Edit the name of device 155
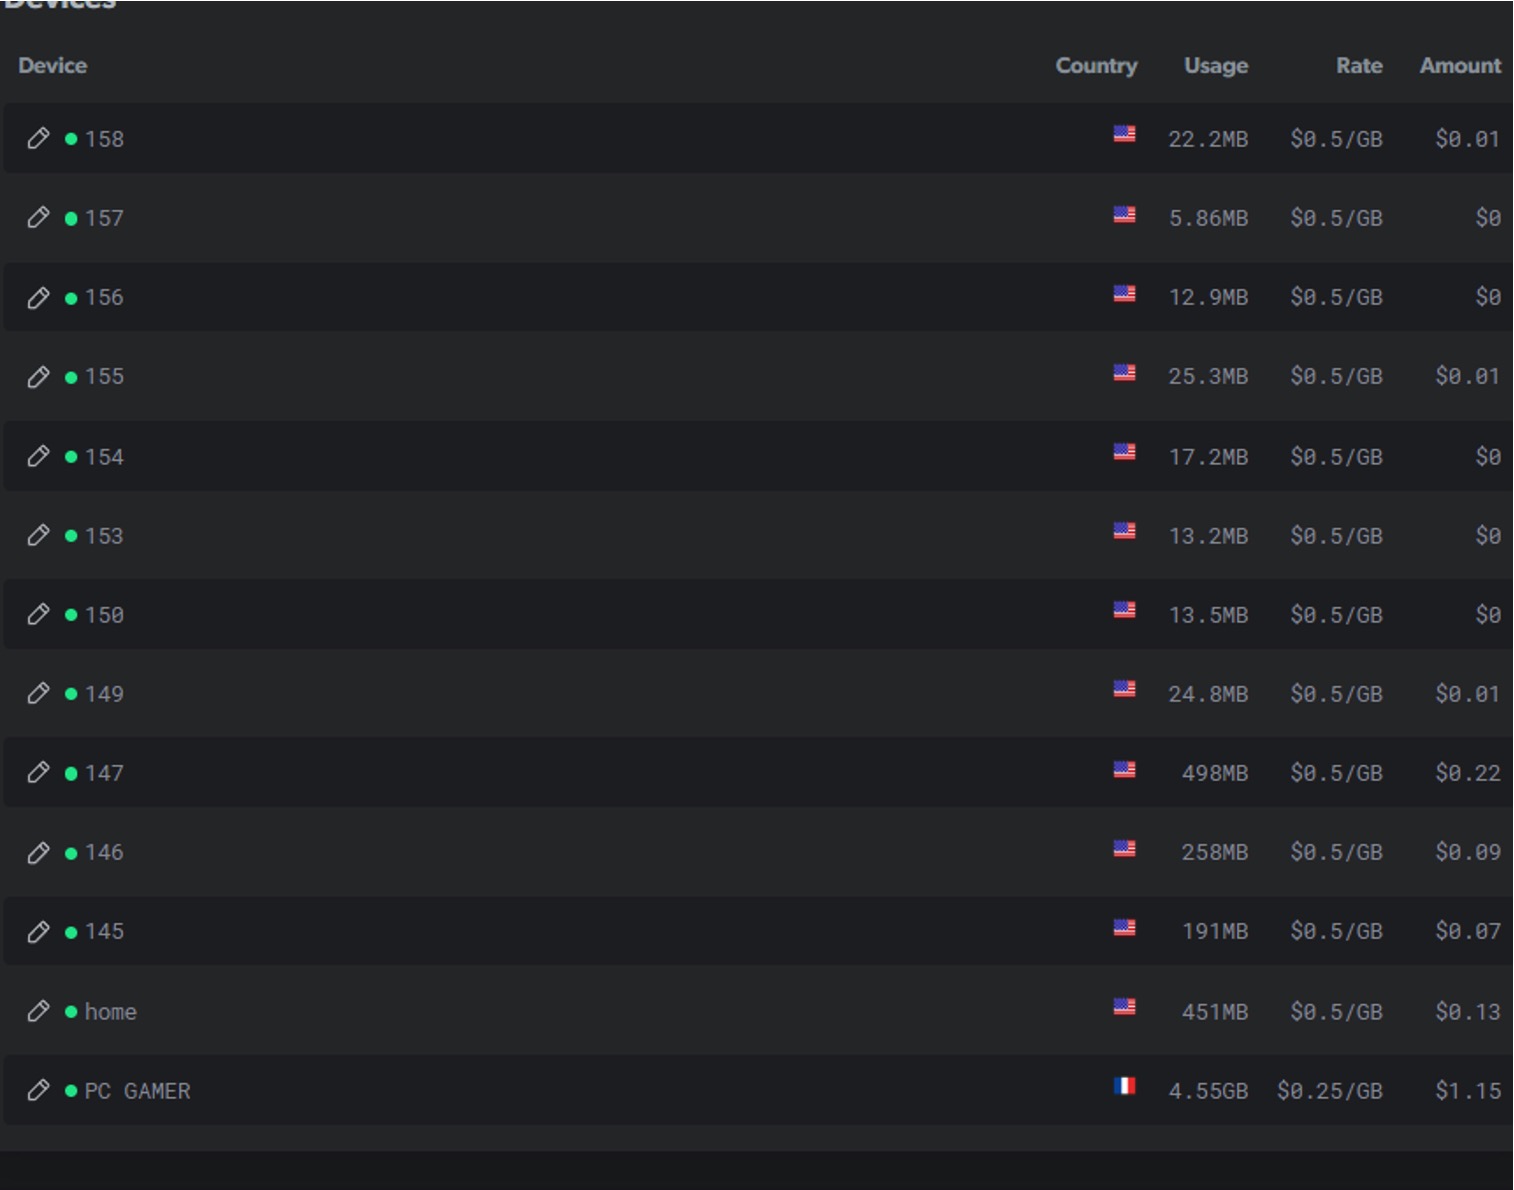Image resolution: width=1514 pixels, height=1190 pixels. pos(38,376)
